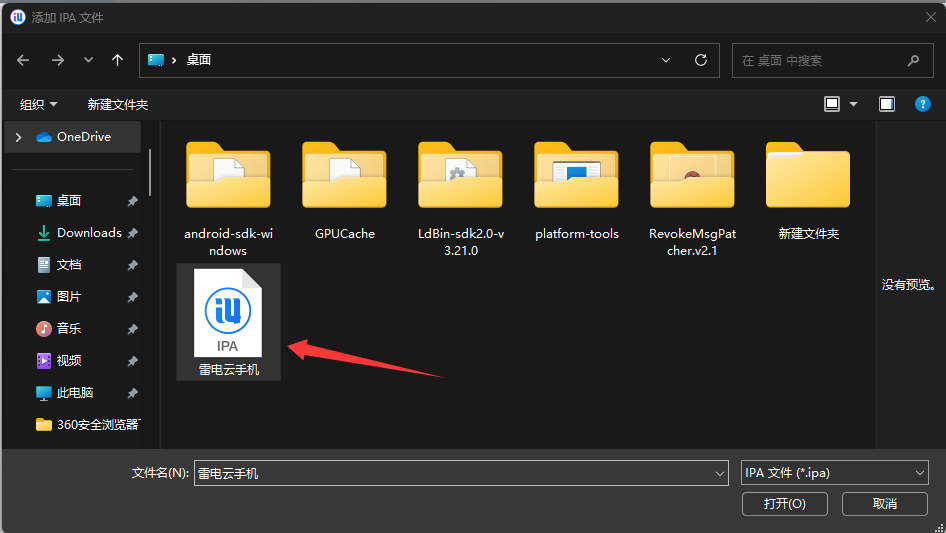
Task: Toggle the preview pane button
Action: coord(886,104)
